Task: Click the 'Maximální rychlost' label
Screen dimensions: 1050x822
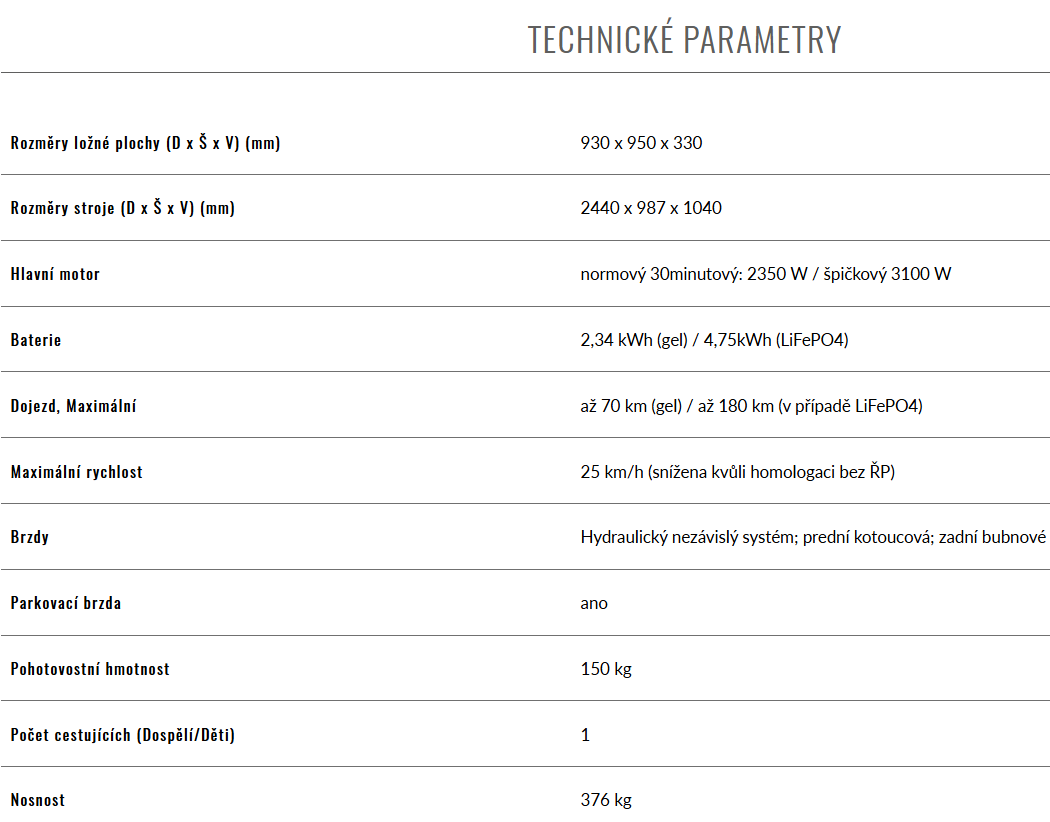Action: click(76, 473)
